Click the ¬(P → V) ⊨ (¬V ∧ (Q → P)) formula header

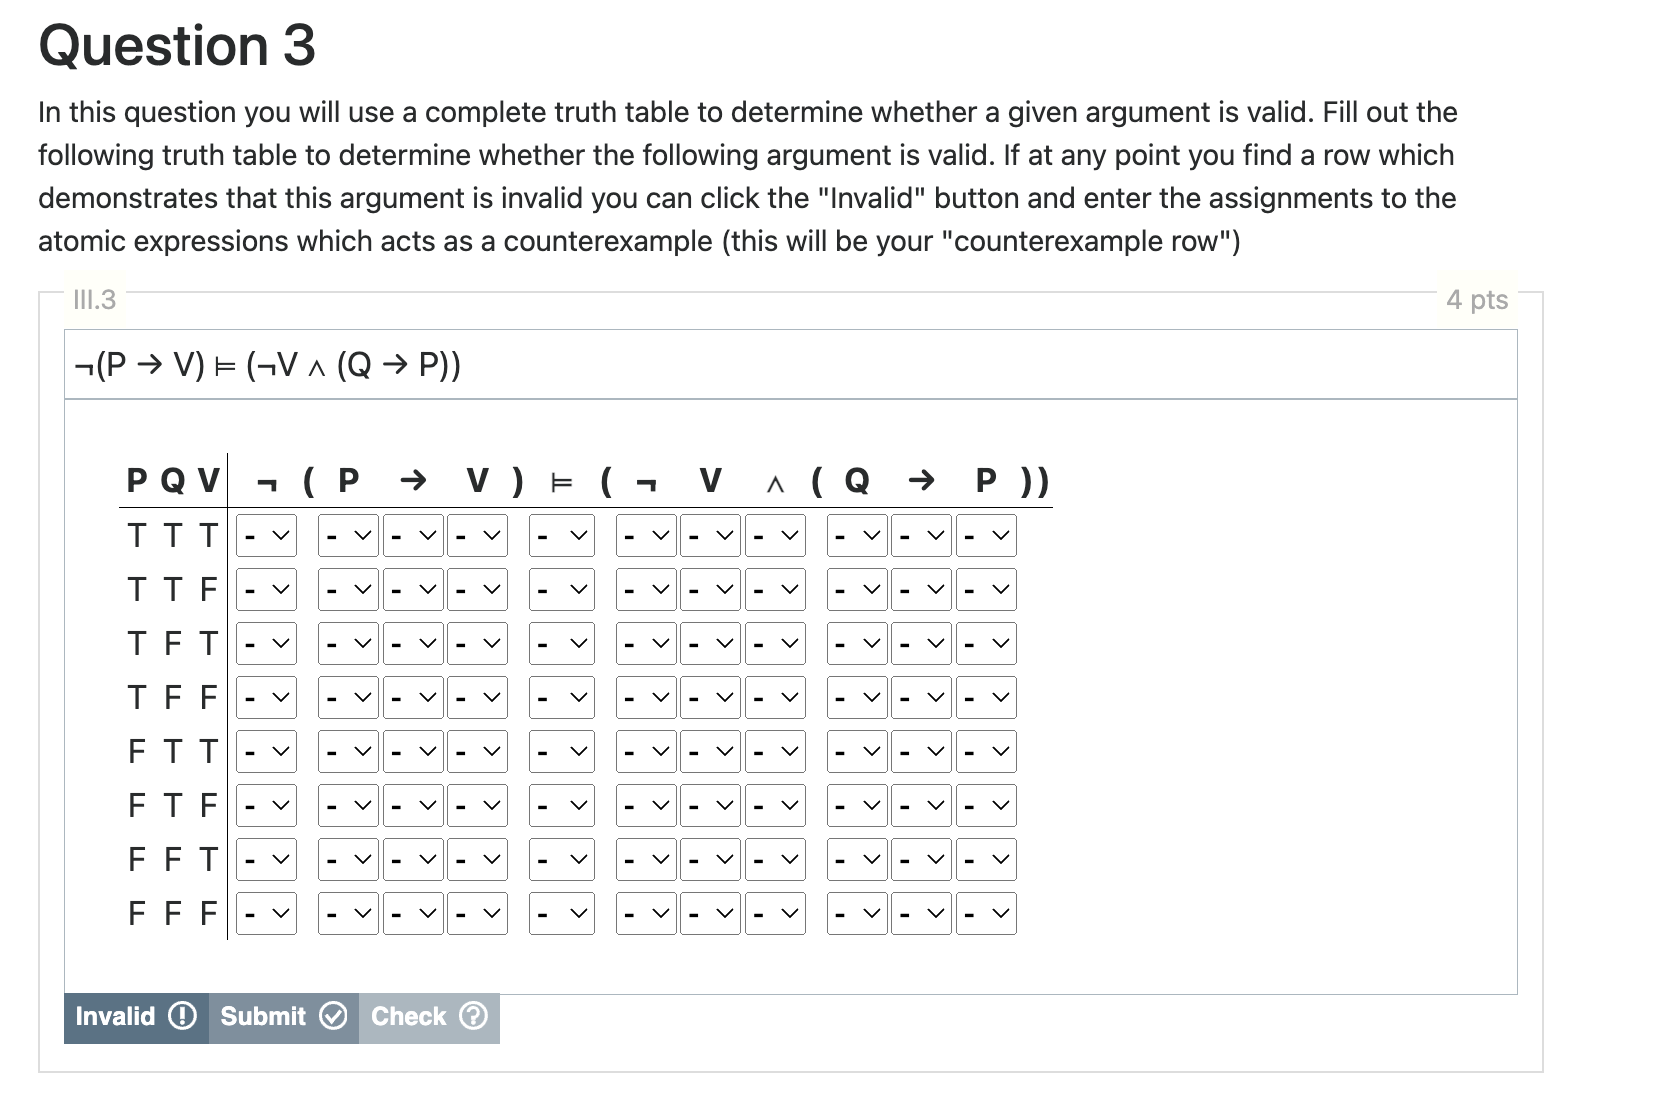[x=265, y=364]
